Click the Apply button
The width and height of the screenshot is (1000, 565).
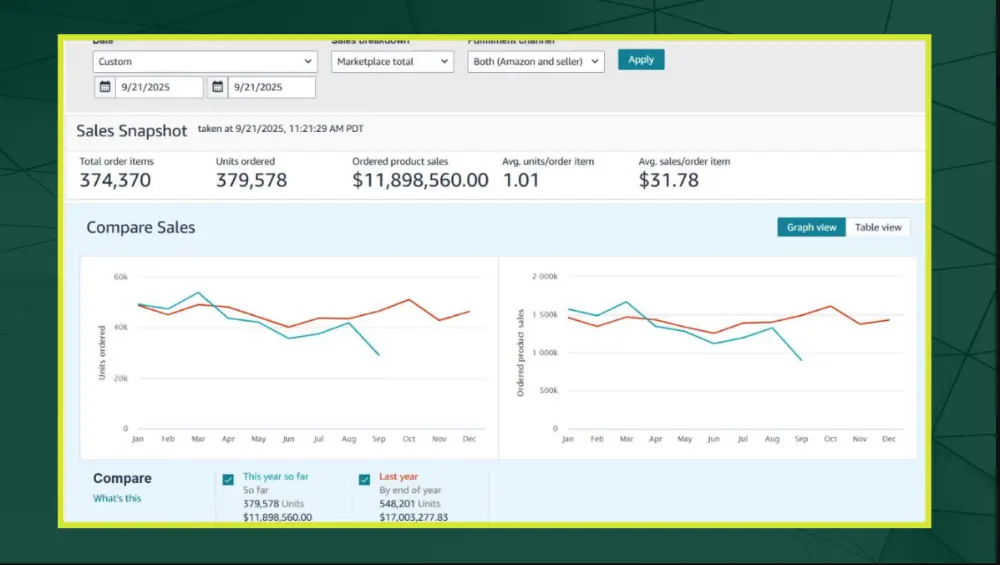pyautogui.click(x=641, y=59)
